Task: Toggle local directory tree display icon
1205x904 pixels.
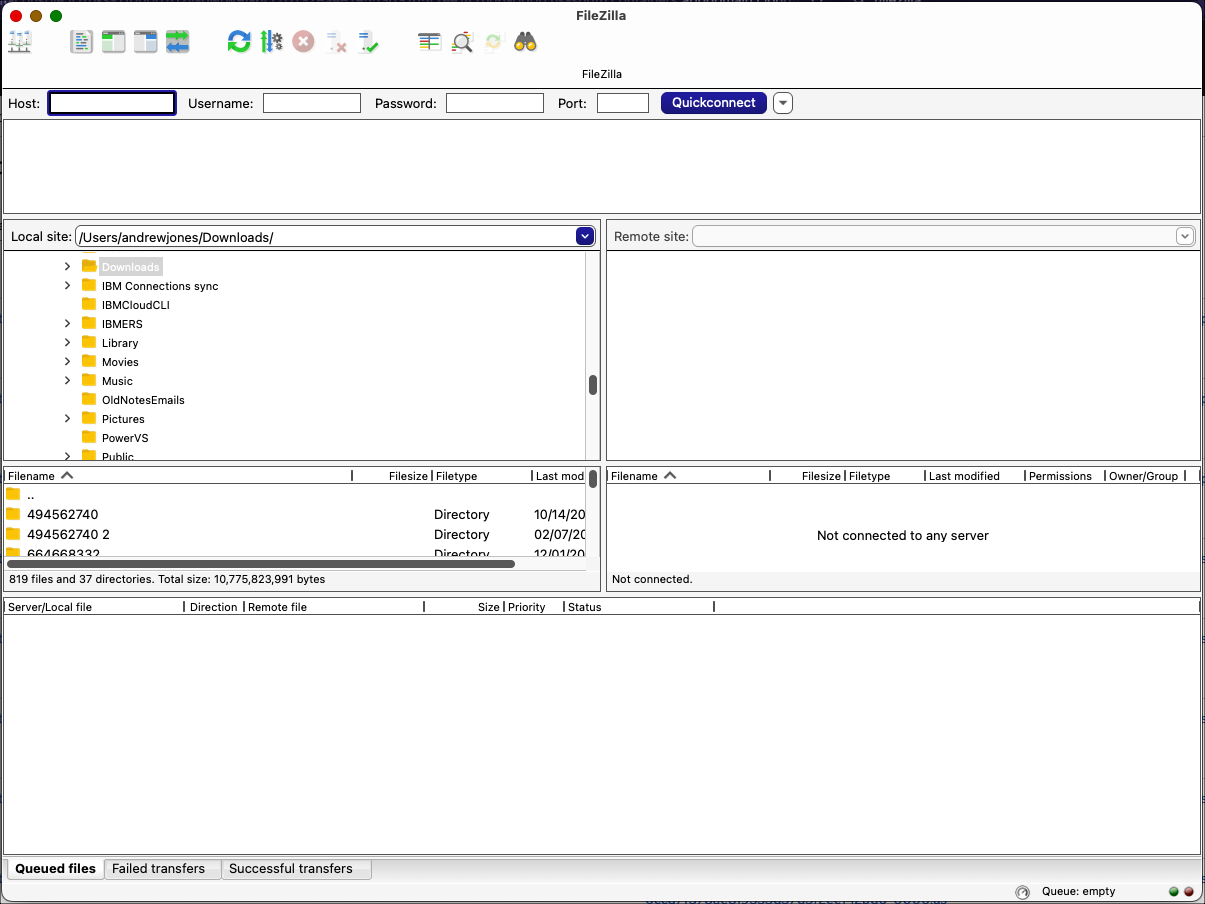Action: [x=114, y=42]
